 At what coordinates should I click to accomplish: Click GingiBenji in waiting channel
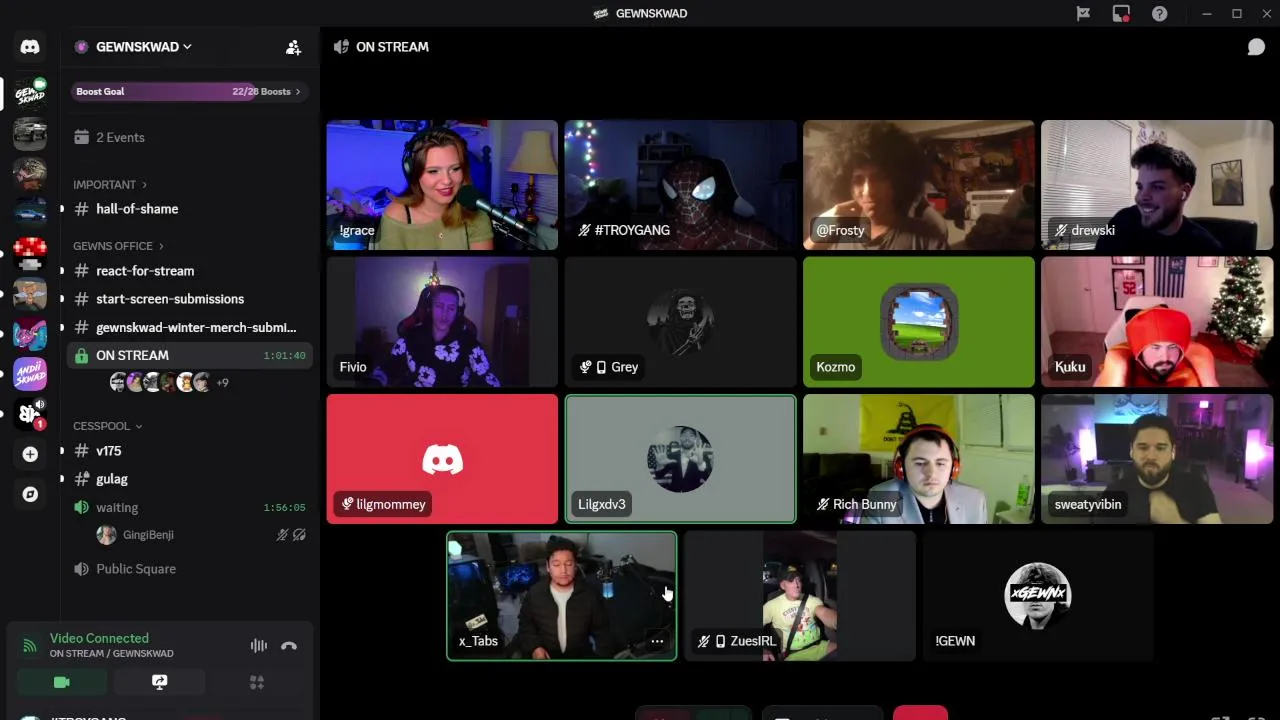(x=148, y=535)
